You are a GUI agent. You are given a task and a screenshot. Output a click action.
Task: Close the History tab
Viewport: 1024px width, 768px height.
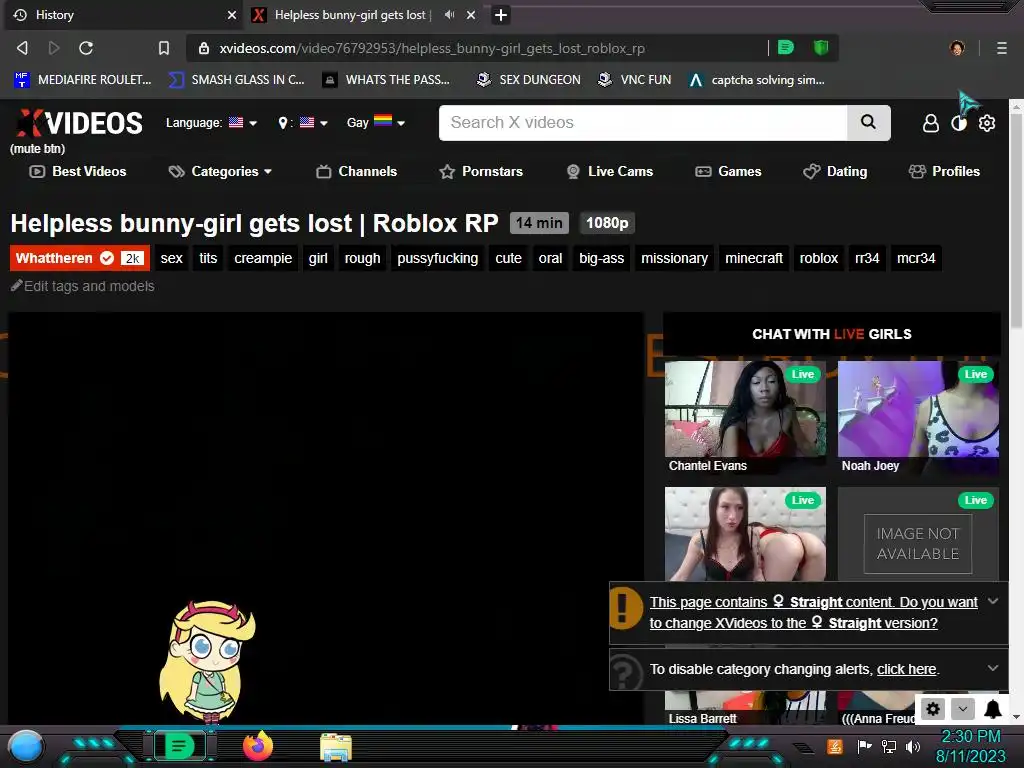coord(231,14)
